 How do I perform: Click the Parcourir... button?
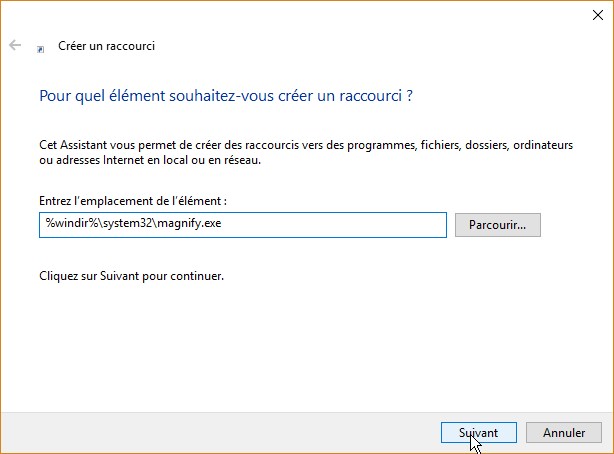[497, 225]
